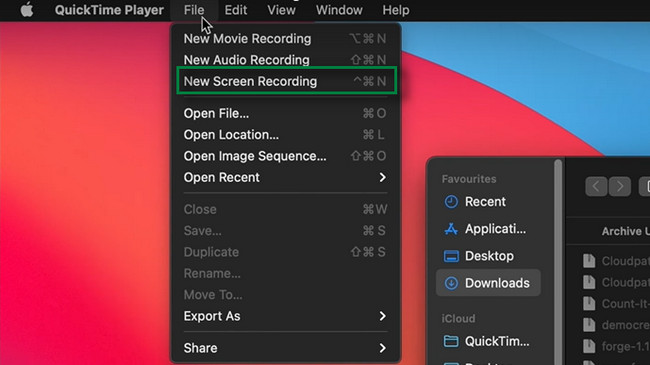Open the Help menu
This screenshot has height=365, width=650.
tap(395, 10)
